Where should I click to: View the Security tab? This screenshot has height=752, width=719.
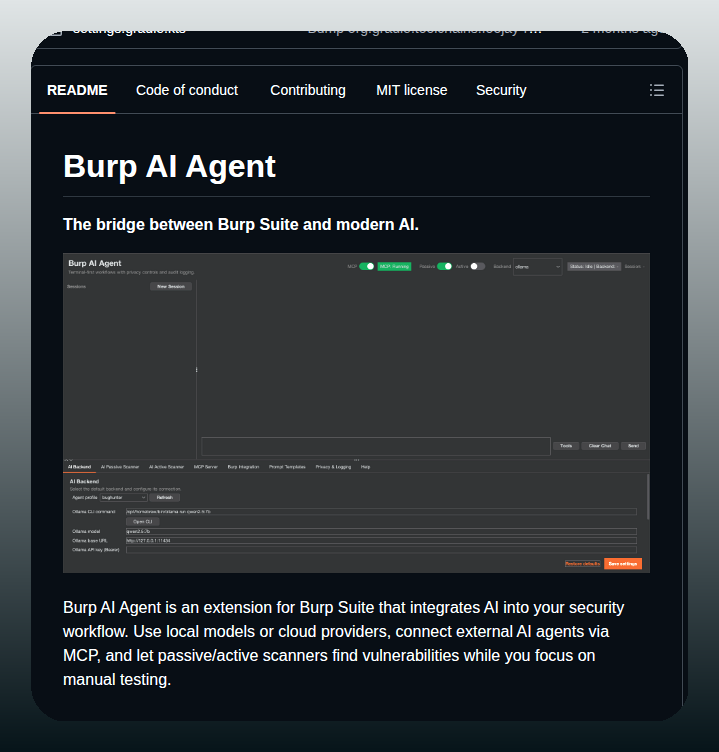tap(501, 90)
